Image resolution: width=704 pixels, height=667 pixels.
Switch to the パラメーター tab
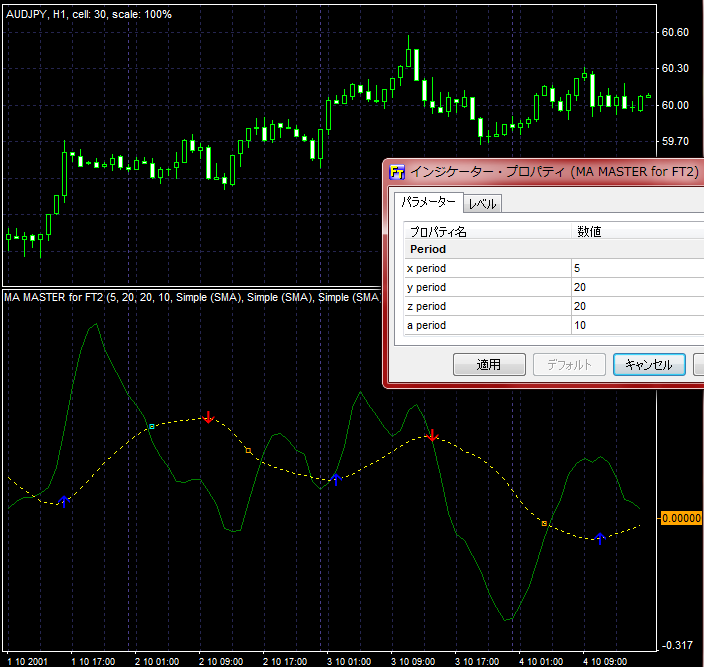tap(428, 202)
